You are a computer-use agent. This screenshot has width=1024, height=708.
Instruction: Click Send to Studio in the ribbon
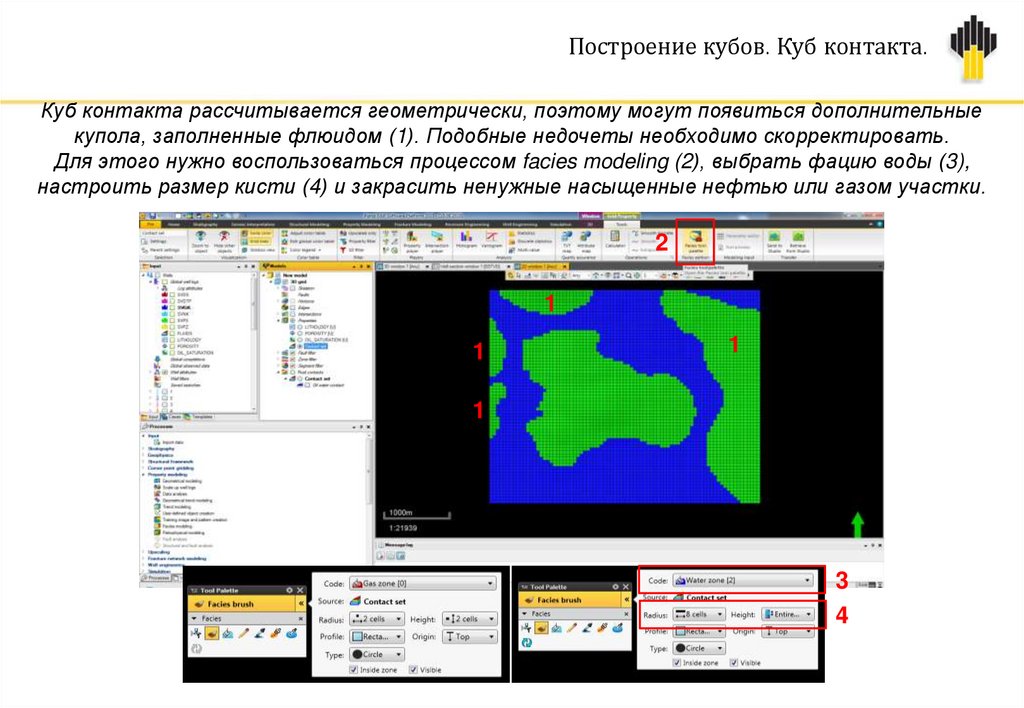774,242
